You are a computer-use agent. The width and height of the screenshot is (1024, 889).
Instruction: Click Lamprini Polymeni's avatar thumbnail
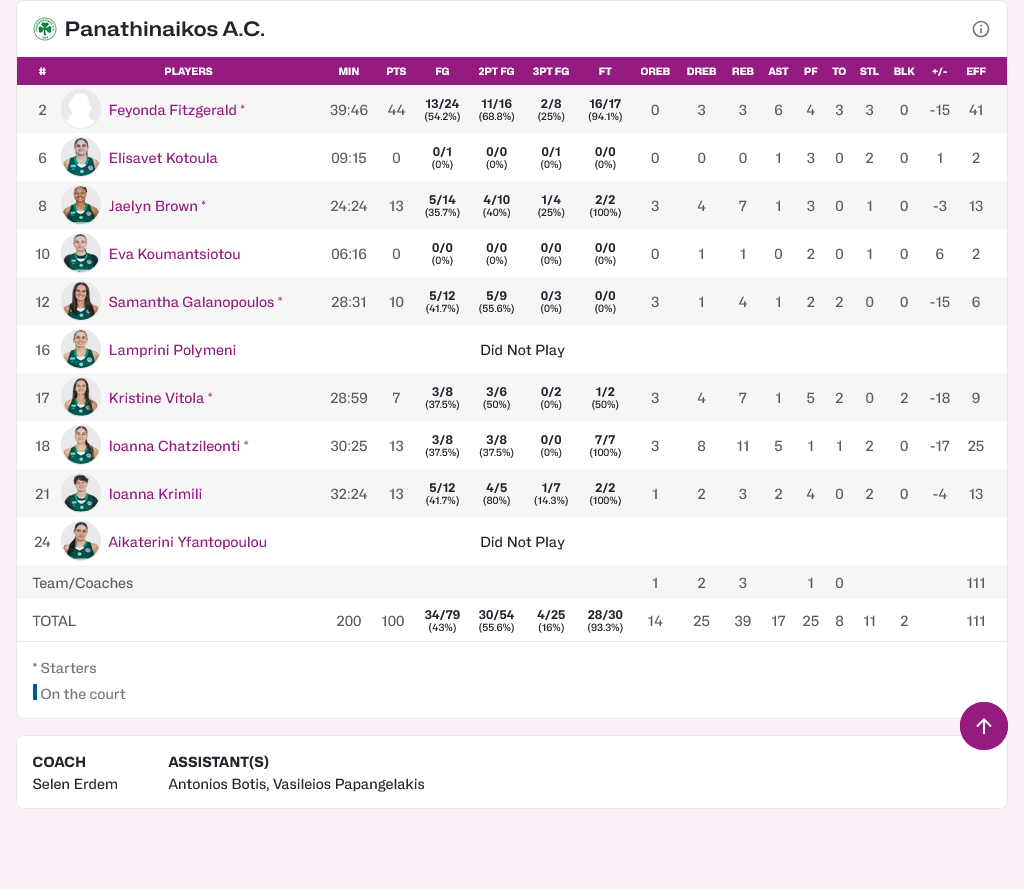[x=81, y=350]
